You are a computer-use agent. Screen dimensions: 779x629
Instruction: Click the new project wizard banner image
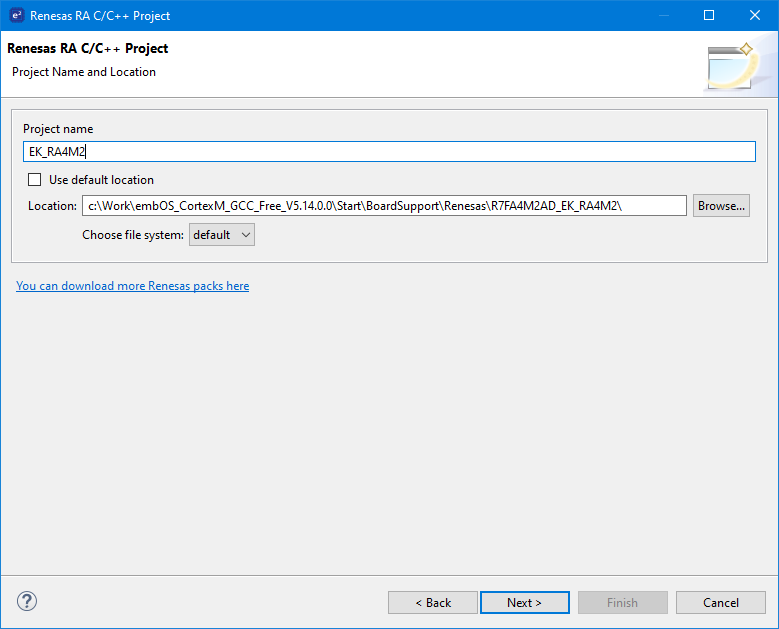tap(735, 66)
